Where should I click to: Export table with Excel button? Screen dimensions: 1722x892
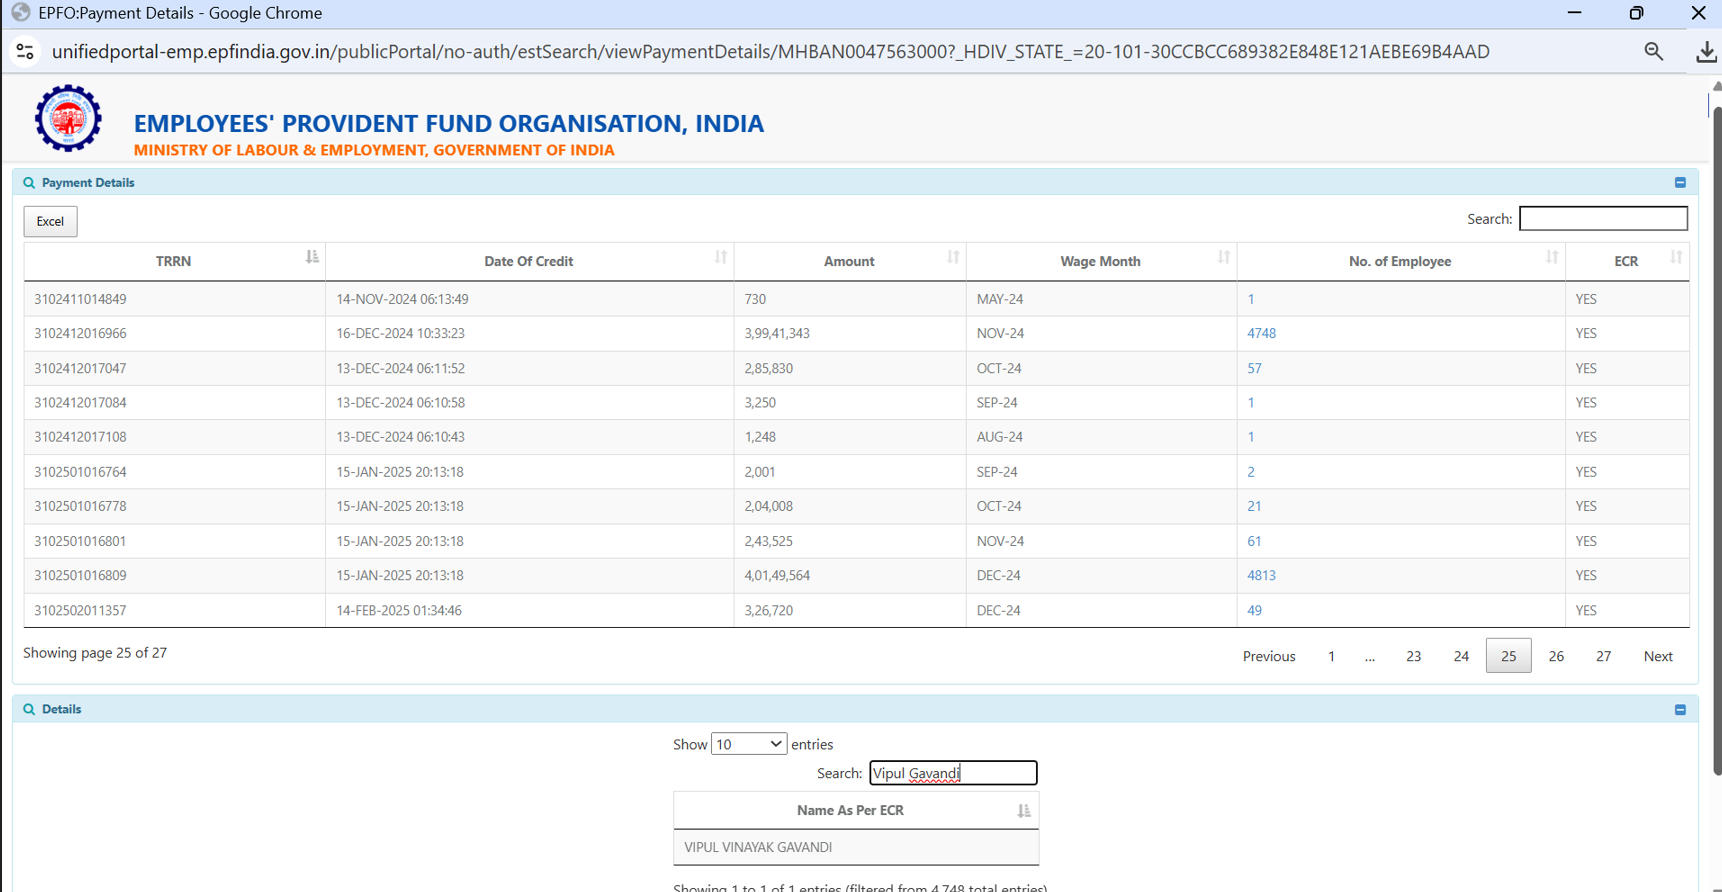(x=50, y=221)
